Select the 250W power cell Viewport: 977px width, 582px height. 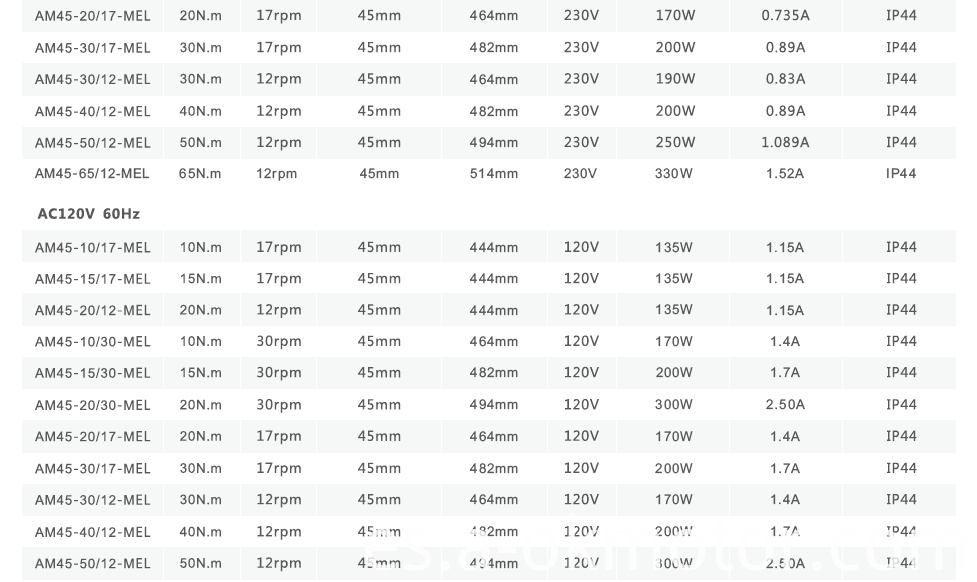(x=674, y=143)
